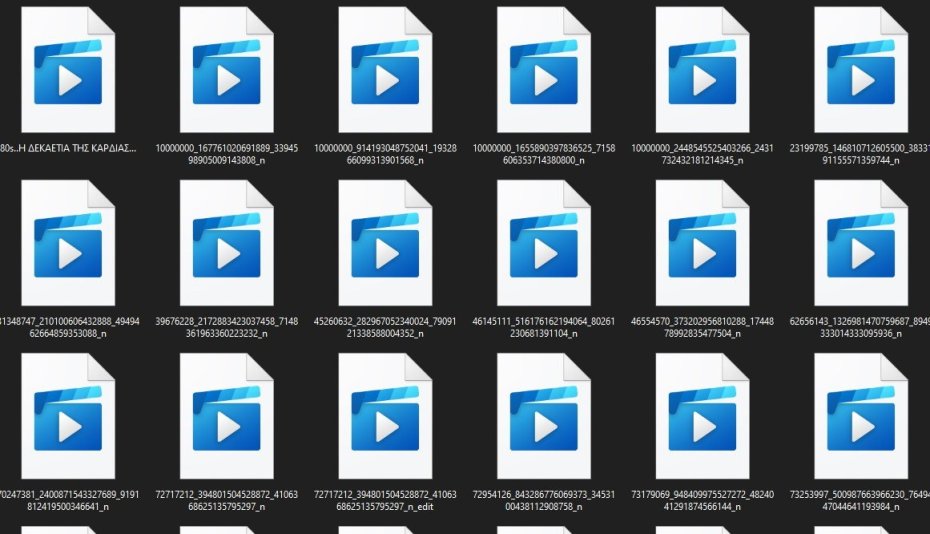Image resolution: width=930 pixels, height=534 pixels.
Task: Click file name 80s..Η ΔΕΚΑΕΤΙΑ ΤΗΣ ΚΑΡΔΙΑΣ...
Action: (68, 148)
